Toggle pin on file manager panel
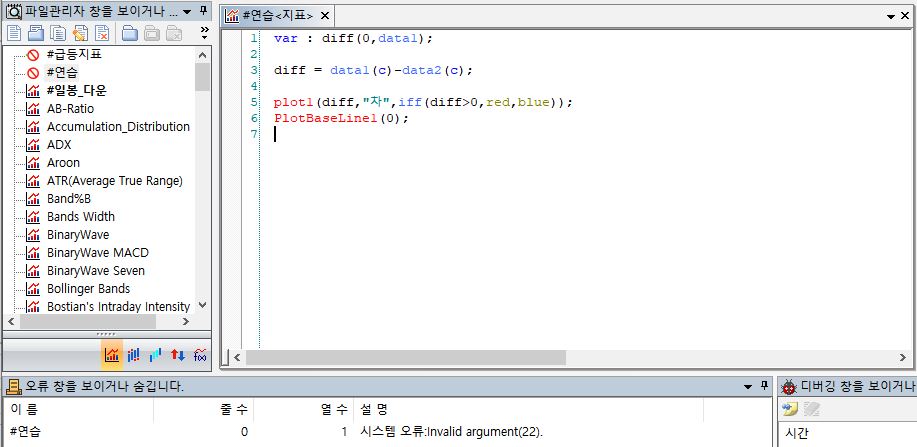Image resolution: width=917 pixels, height=447 pixels. pyautogui.click(x=203, y=12)
